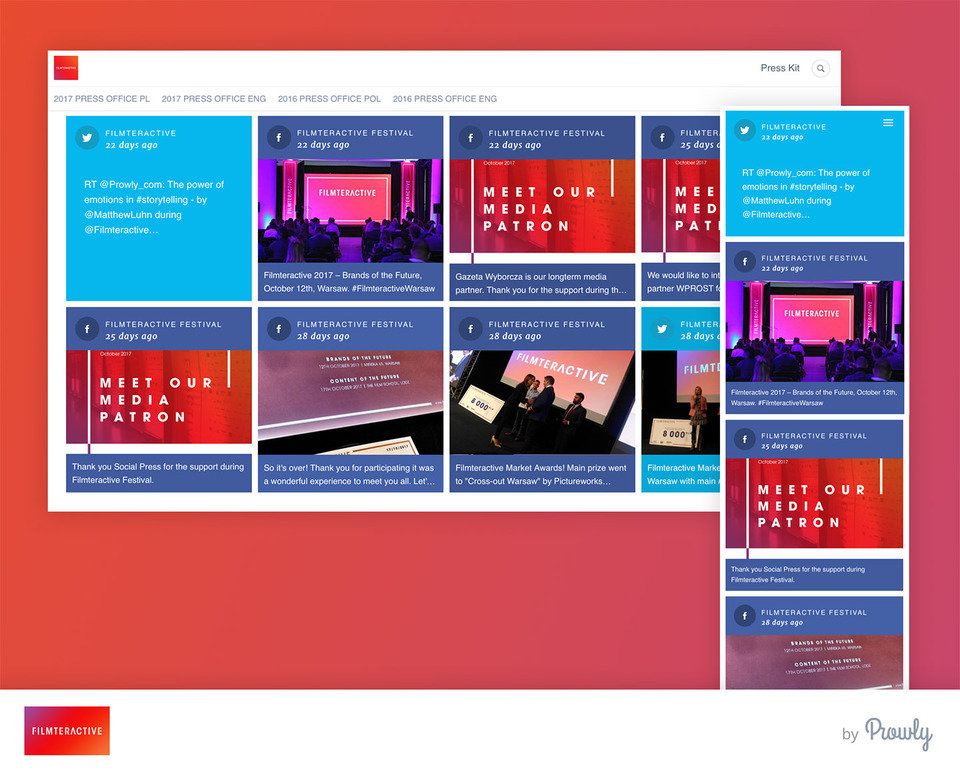Viewport: 960px width, 773px height.
Task: Click Twitter icon in the mobile preview tweet
Action: click(744, 131)
